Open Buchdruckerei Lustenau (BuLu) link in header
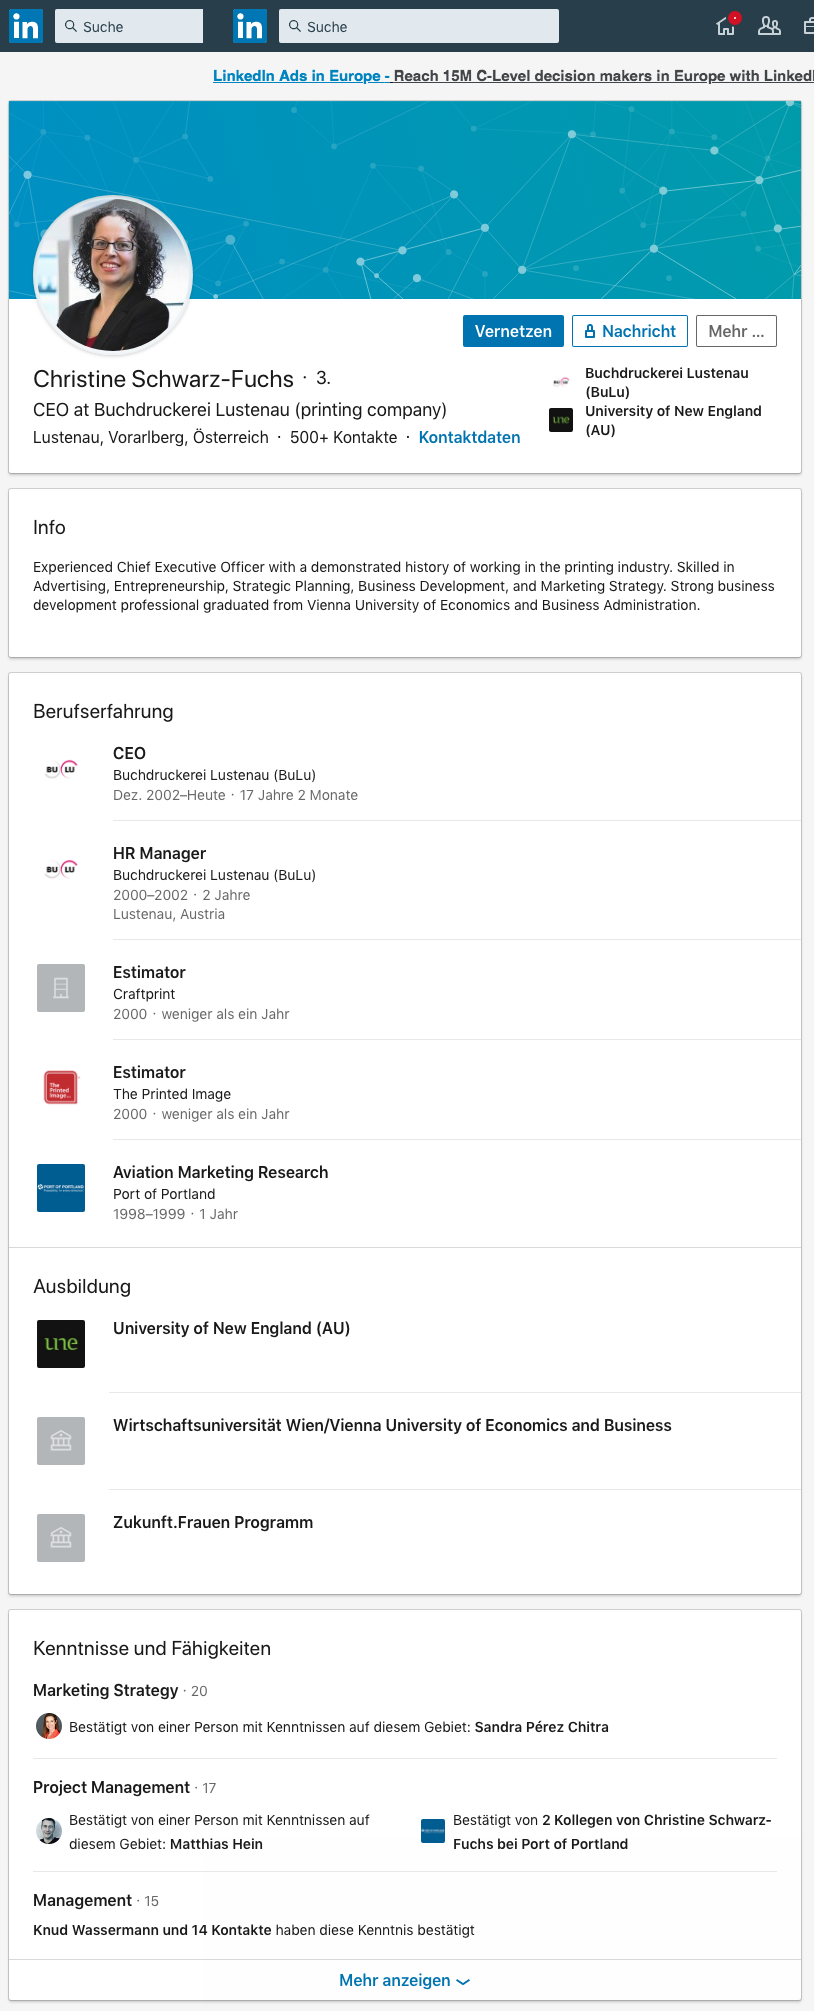Screen dimensions: 814x2011 (667, 382)
